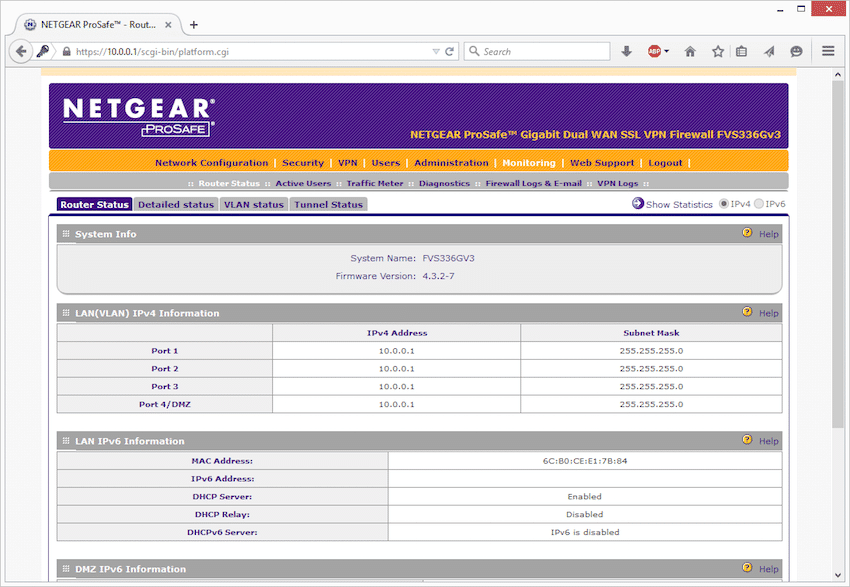Select firmware version 4.3.2-7 text
Image resolution: width=850 pixels, height=587 pixels.
click(439, 276)
